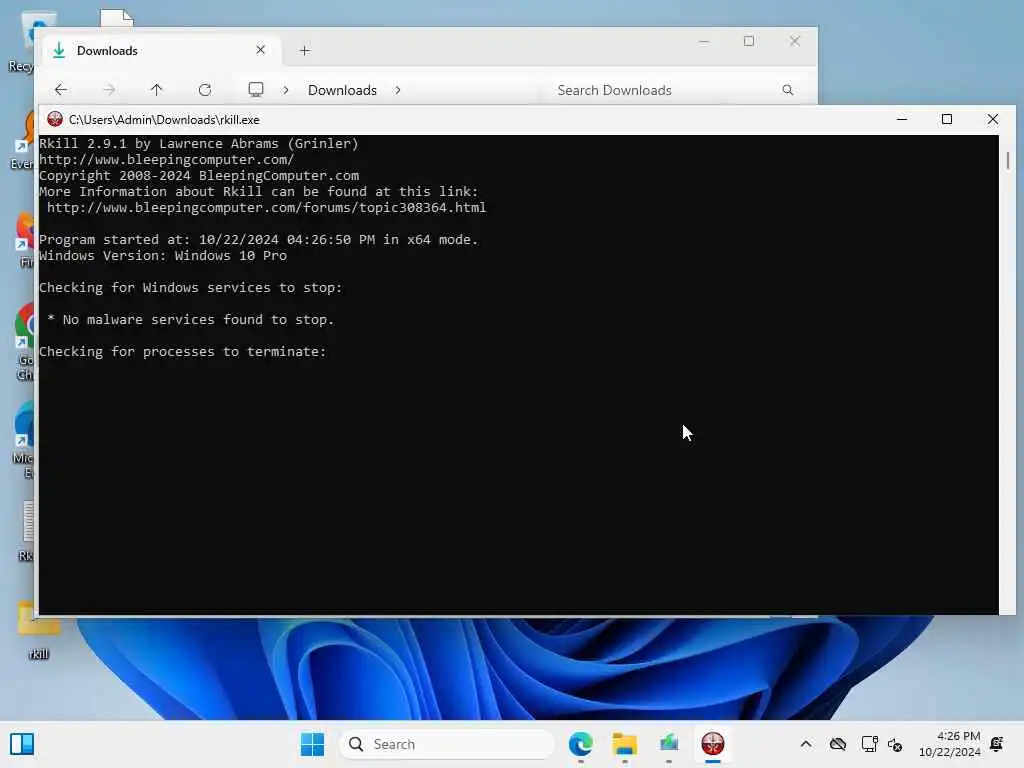The height and width of the screenshot is (768, 1024).
Task: Show hidden system tray icons
Action: (x=806, y=744)
